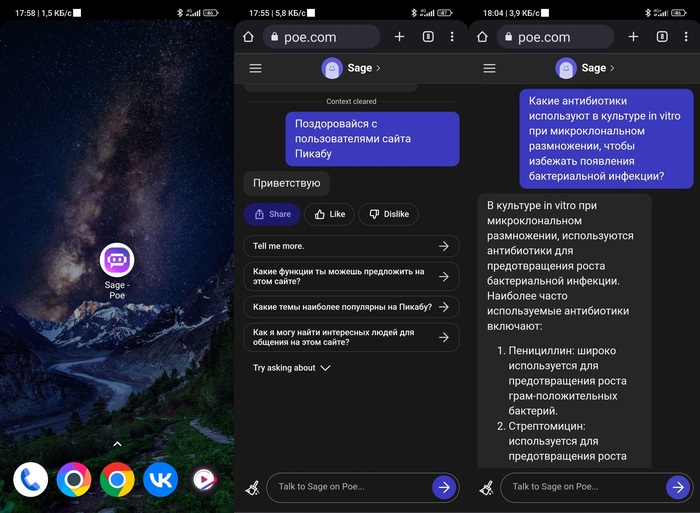
Task: Select the 'Tell me more.' suggestion
Action: click(x=351, y=246)
